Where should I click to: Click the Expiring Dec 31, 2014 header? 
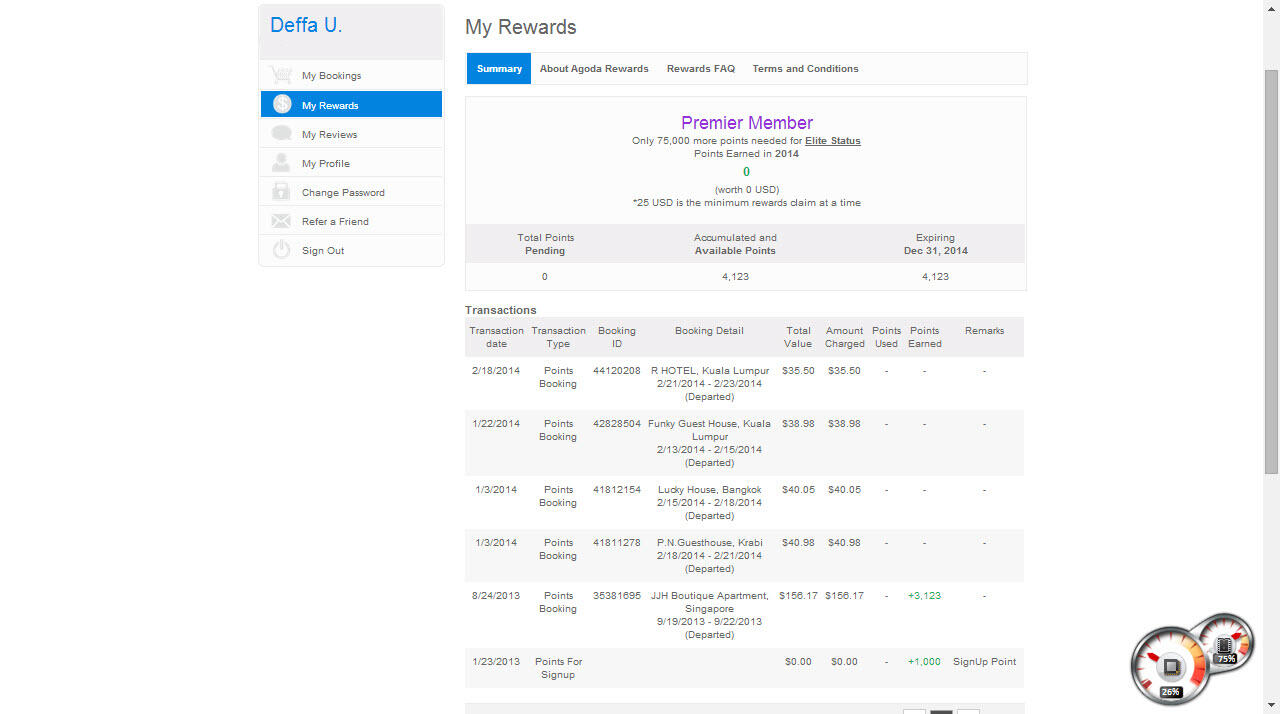click(935, 244)
